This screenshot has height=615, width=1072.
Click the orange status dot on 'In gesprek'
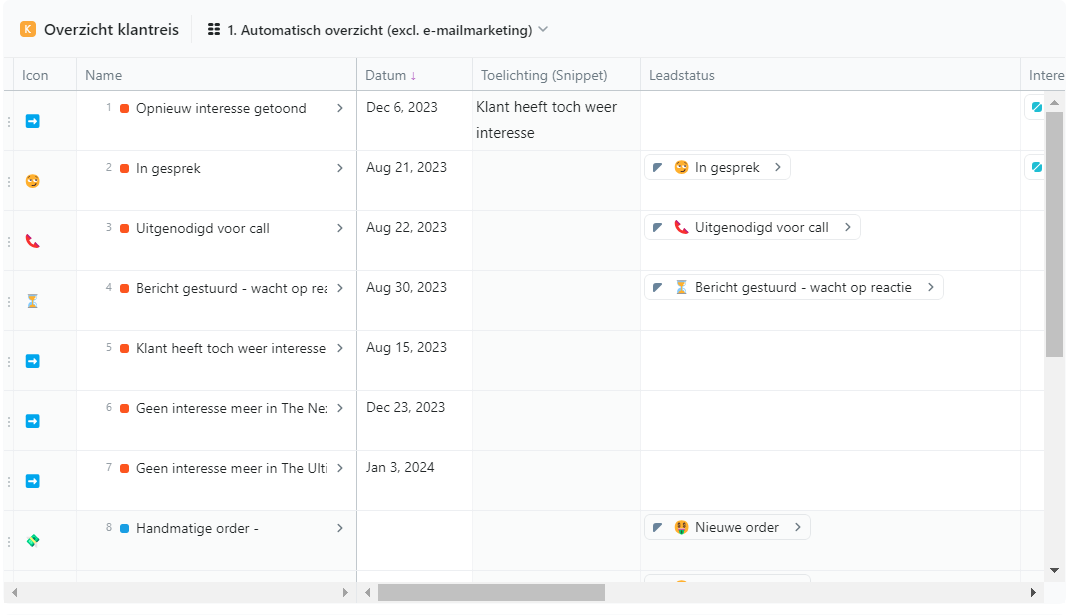125,169
